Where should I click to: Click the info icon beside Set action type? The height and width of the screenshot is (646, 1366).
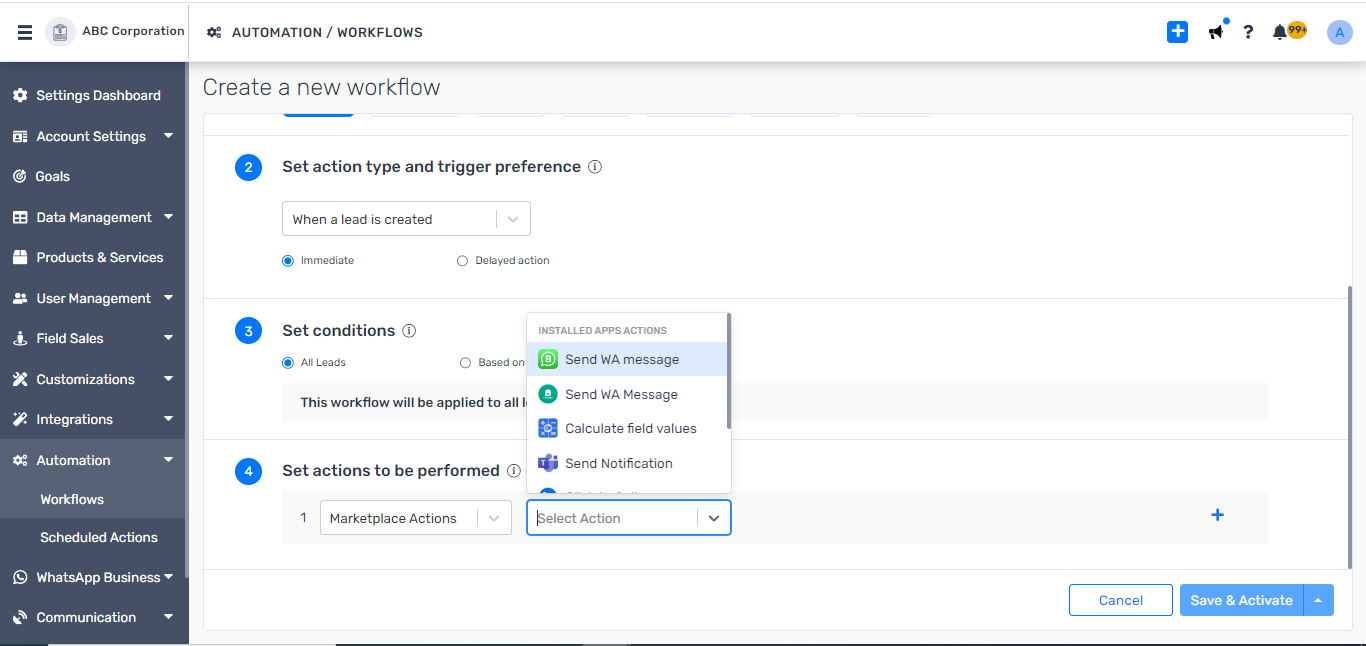pyautogui.click(x=595, y=167)
